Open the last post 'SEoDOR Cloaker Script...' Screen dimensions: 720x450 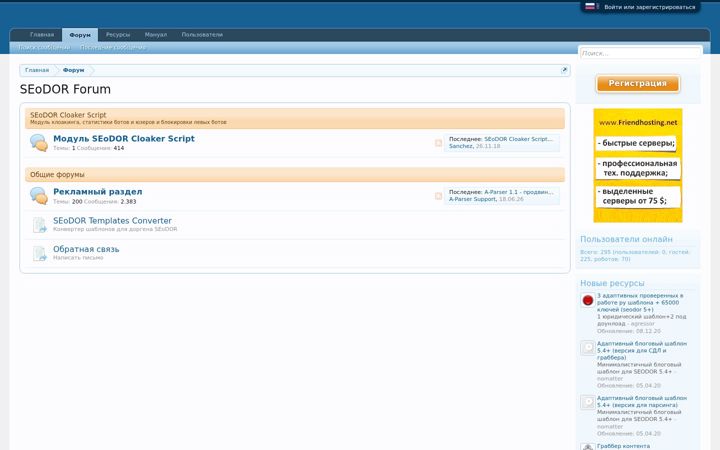click(x=518, y=139)
